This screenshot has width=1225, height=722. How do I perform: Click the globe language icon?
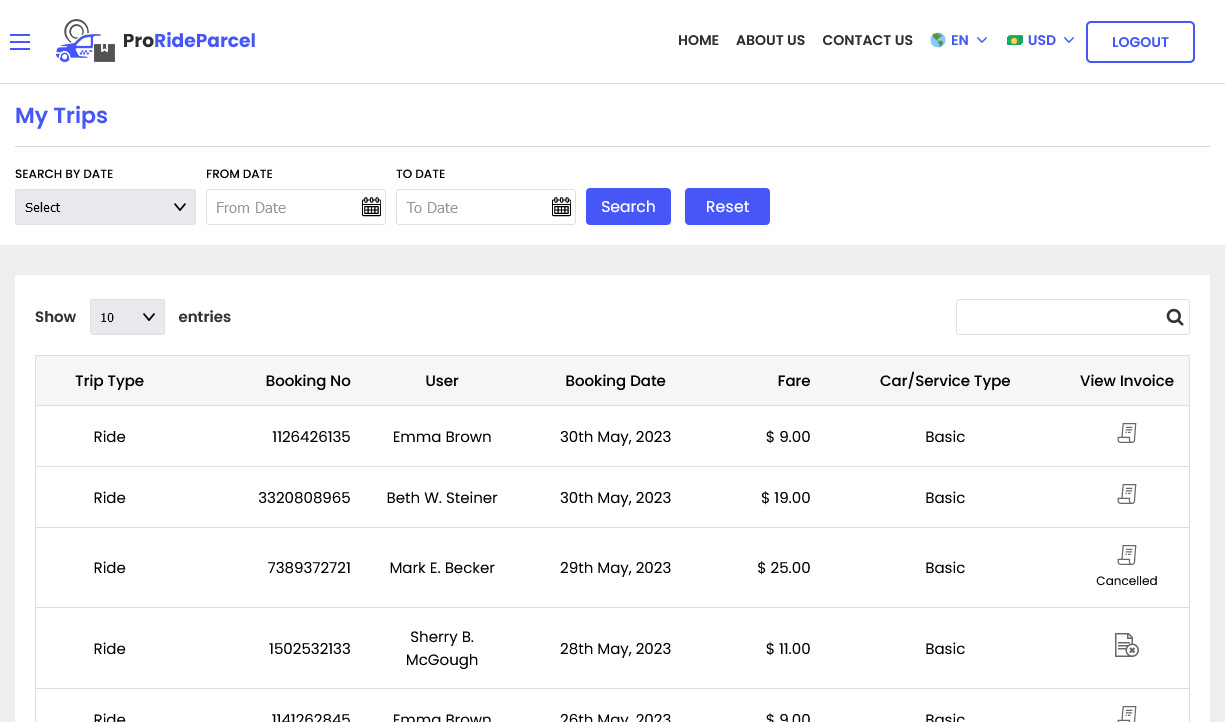point(938,40)
